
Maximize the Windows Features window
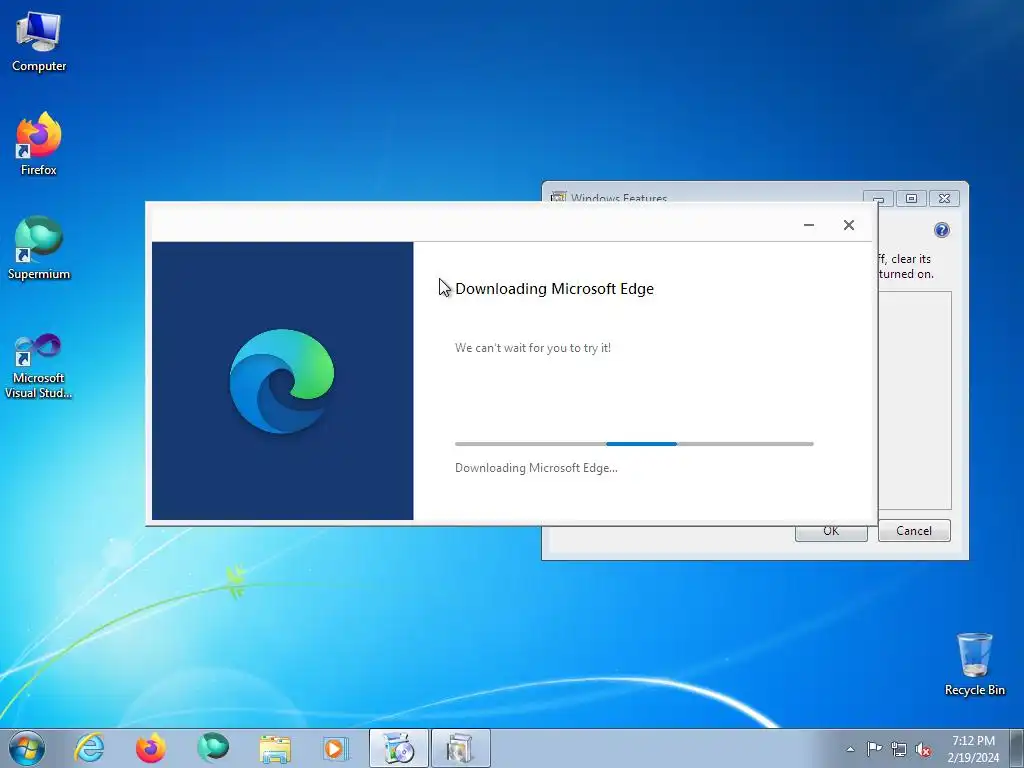click(911, 199)
